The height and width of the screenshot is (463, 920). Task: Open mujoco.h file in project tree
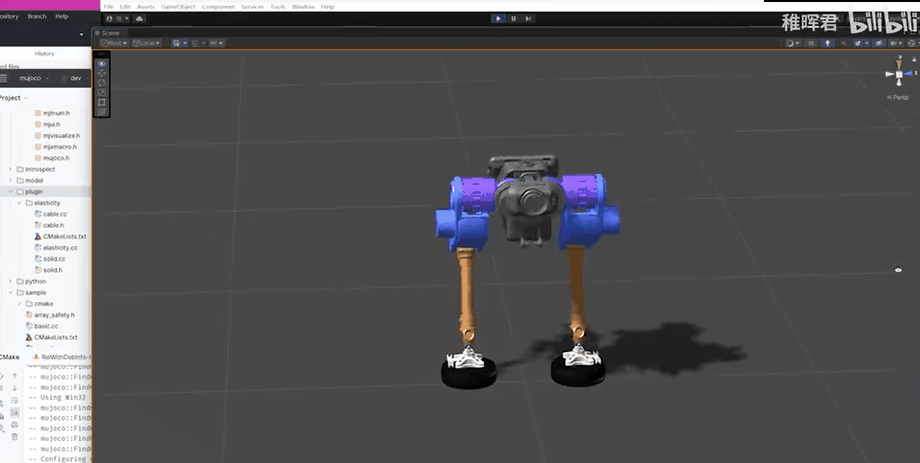click(x=55, y=158)
